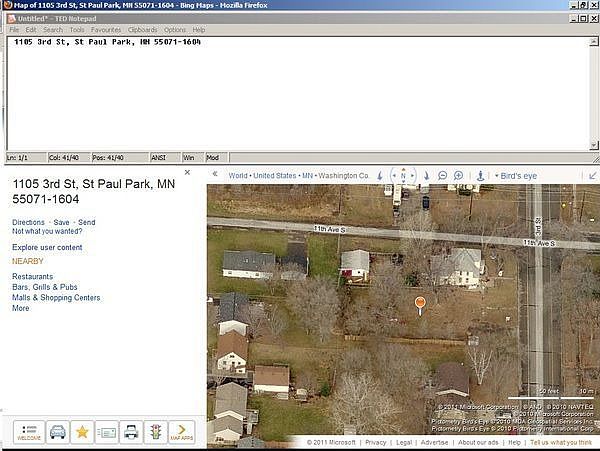Click 'Ln: 1/1' status field

coord(26,158)
